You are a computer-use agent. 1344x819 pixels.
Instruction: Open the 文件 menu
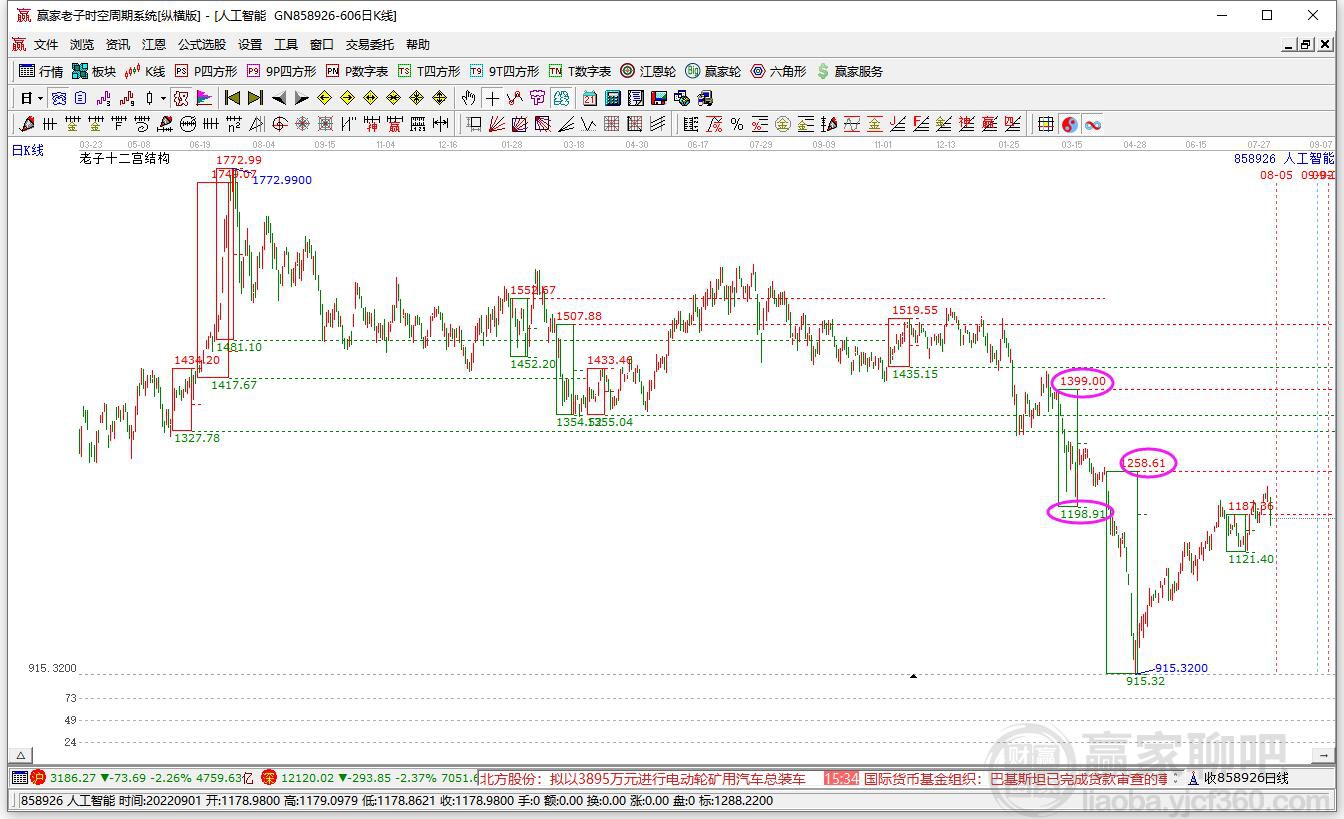pos(46,45)
